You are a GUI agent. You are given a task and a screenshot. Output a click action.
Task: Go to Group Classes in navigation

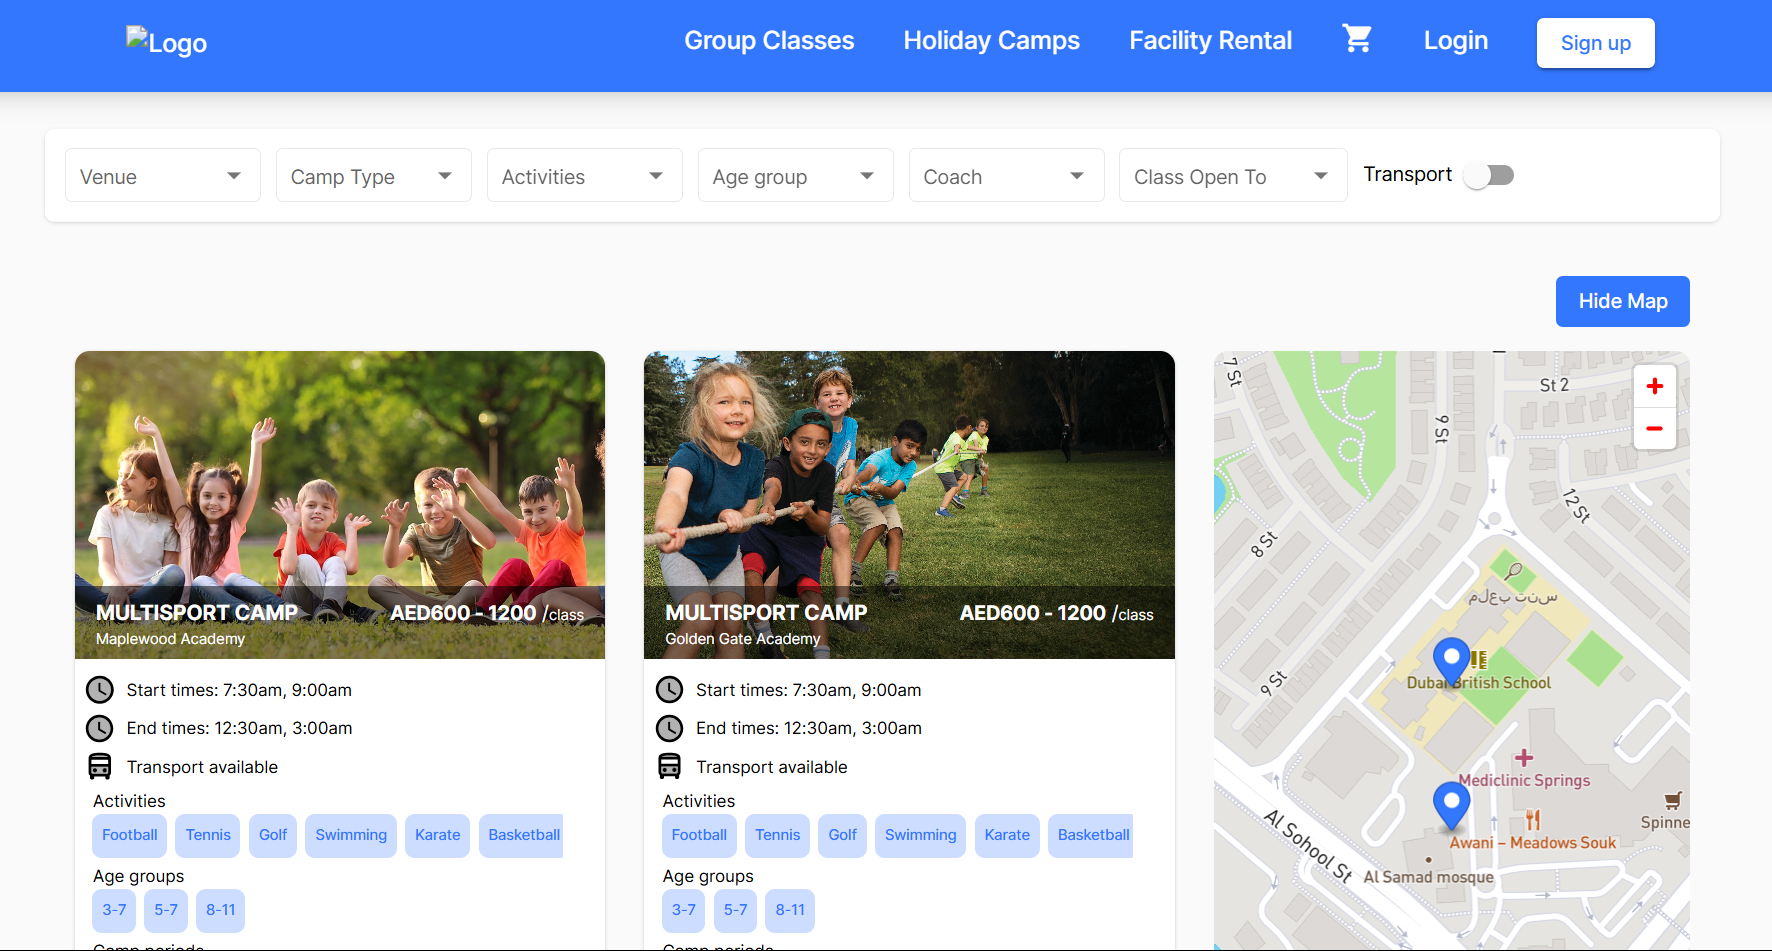(769, 41)
